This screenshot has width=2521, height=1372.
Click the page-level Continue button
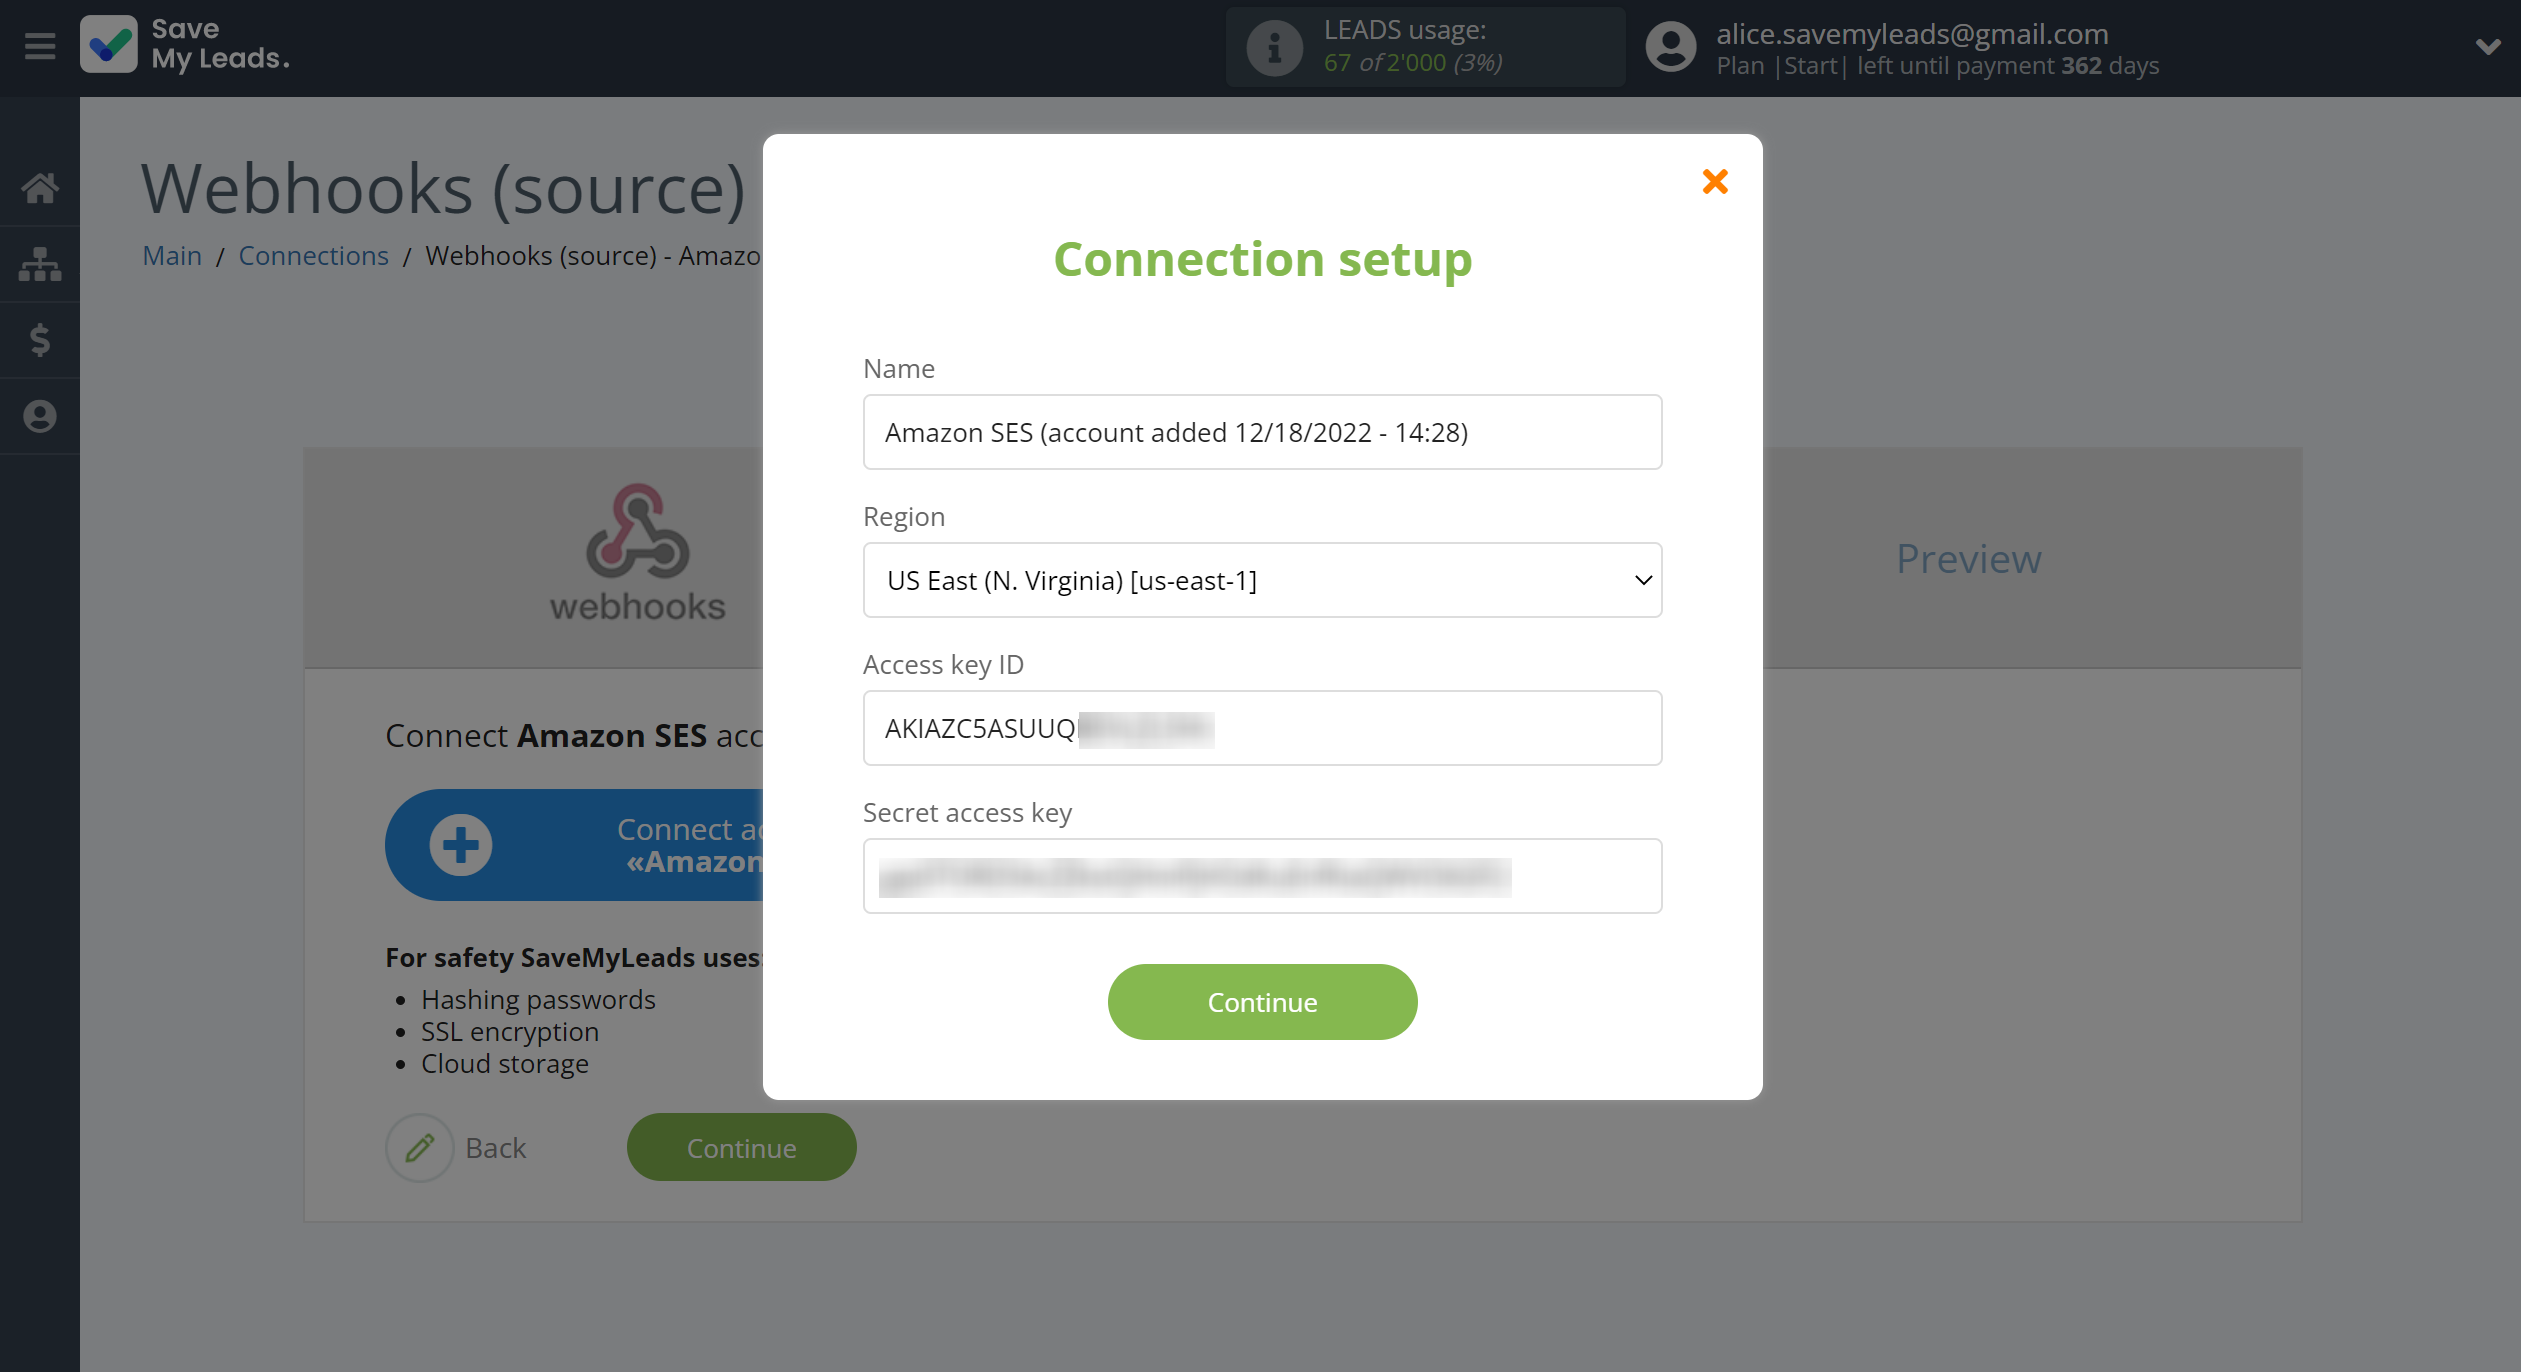[741, 1148]
